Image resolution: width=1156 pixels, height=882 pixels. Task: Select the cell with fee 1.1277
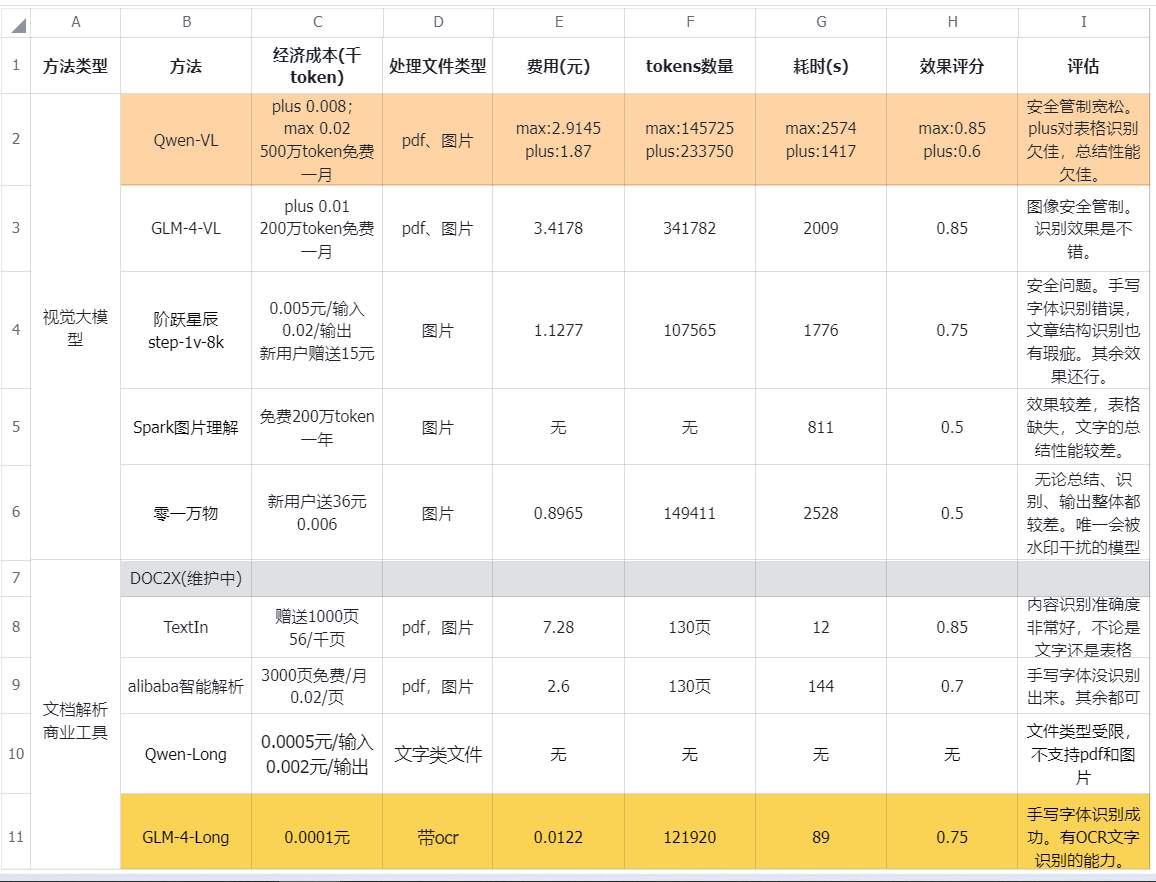[558, 330]
